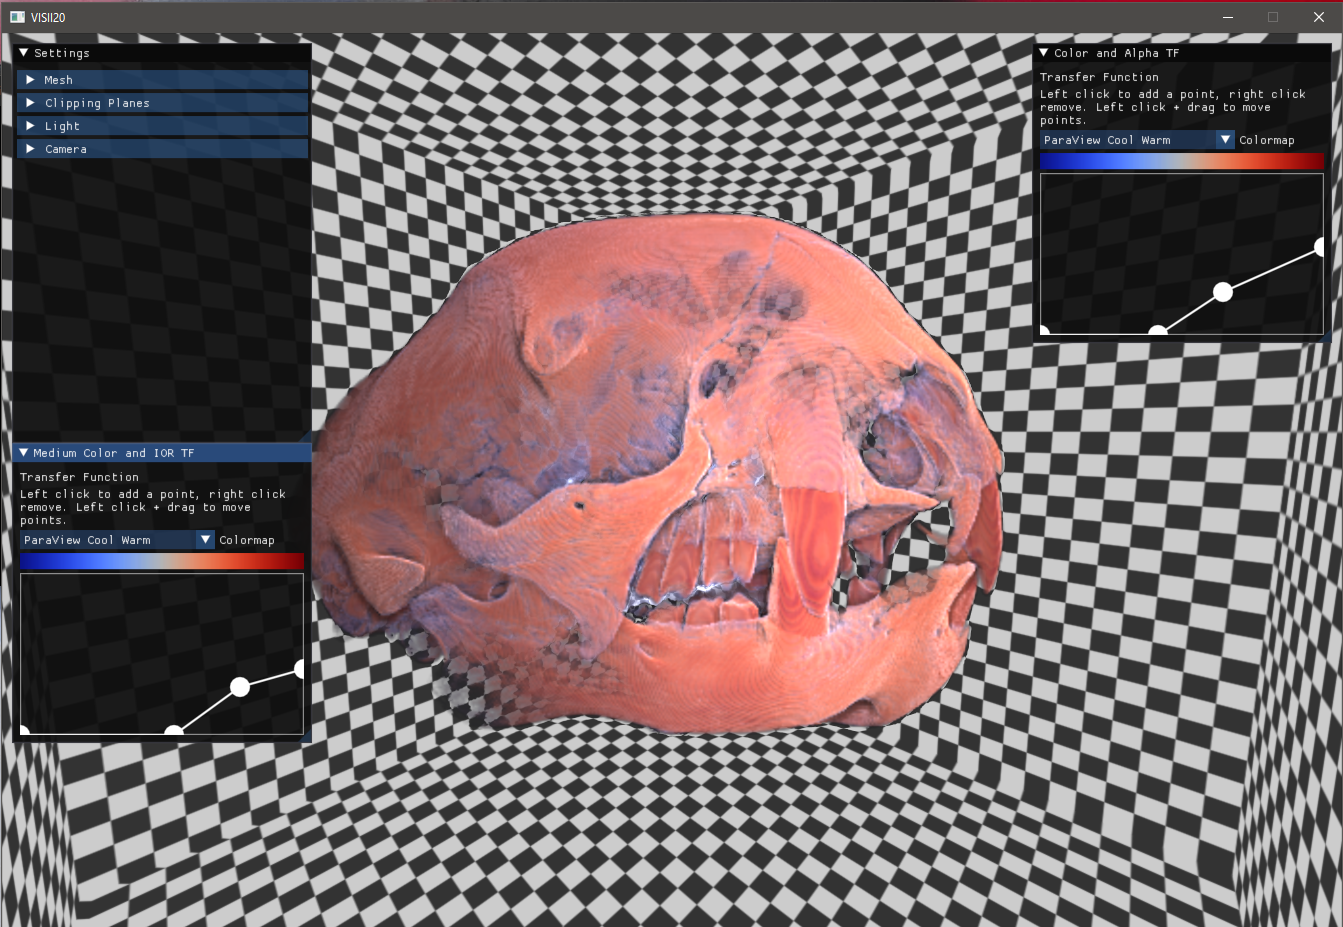This screenshot has width=1343, height=927.
Task: Select third control point in Medium Color graph
Action: click(x=240, y=686)
